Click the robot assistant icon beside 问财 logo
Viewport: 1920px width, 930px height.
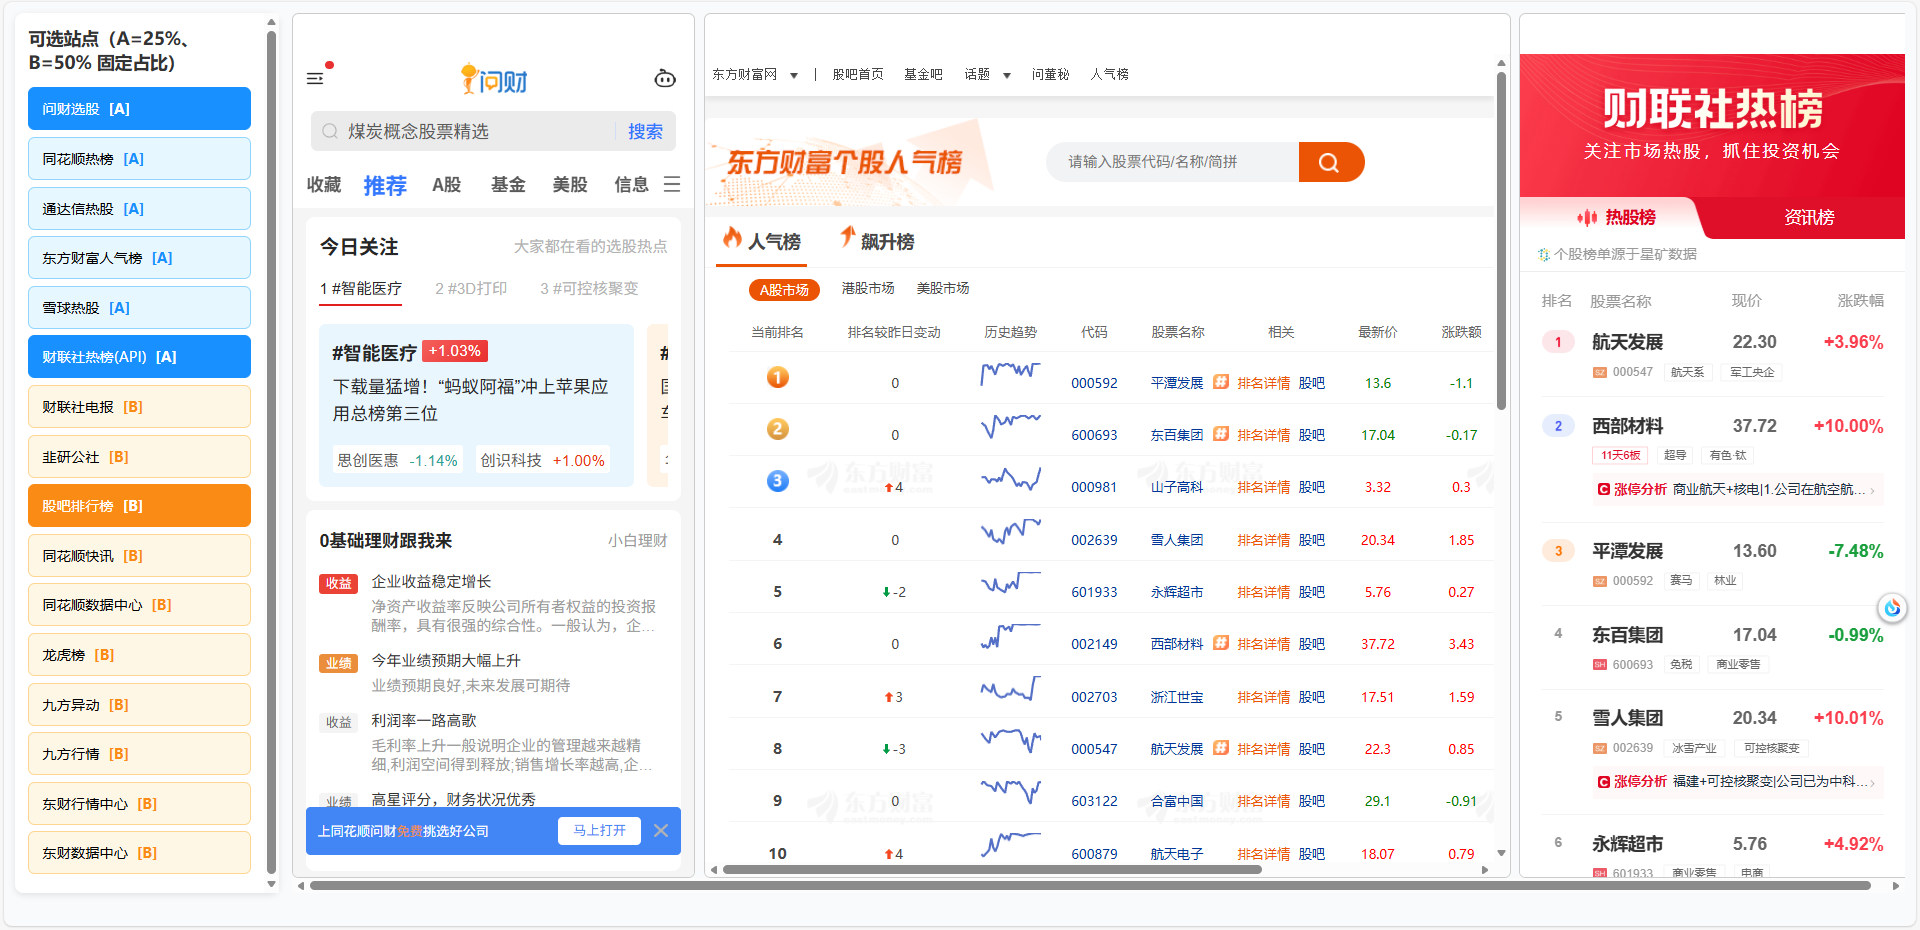pyautogui.click(x=665, y=79)
